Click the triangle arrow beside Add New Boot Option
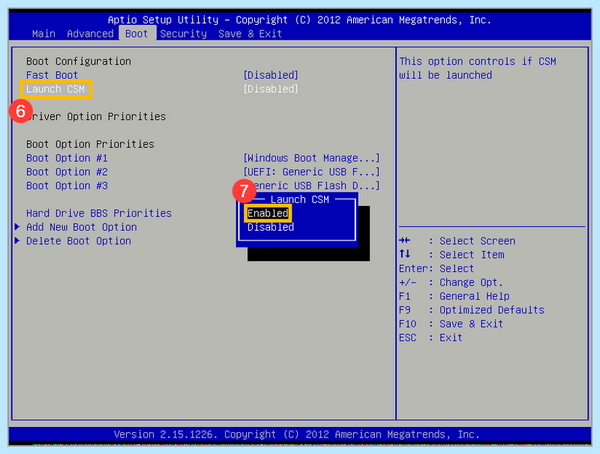The image size is (600, 454). 17,227
